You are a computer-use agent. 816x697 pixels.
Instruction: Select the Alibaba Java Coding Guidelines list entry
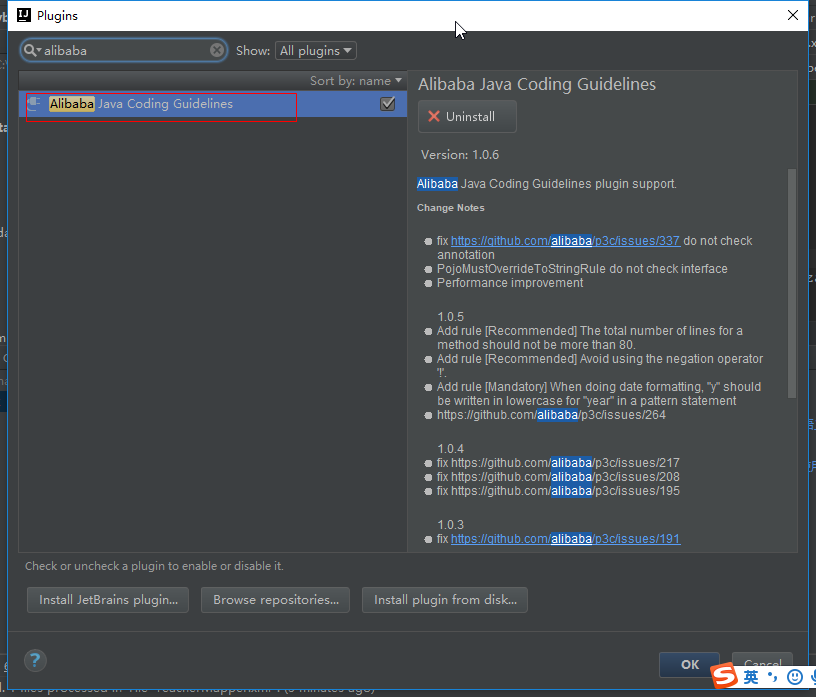[x=160, y=103]
